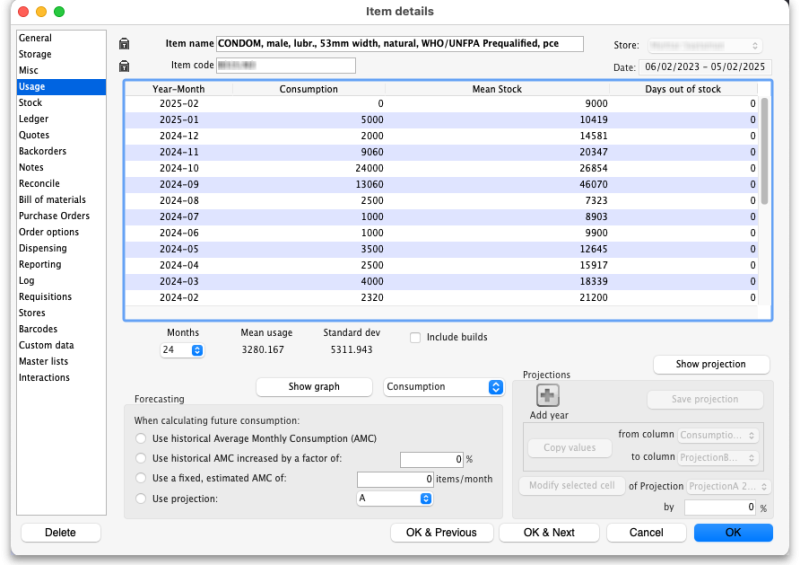
Task: Click the Show graph button
Action: 314,387
